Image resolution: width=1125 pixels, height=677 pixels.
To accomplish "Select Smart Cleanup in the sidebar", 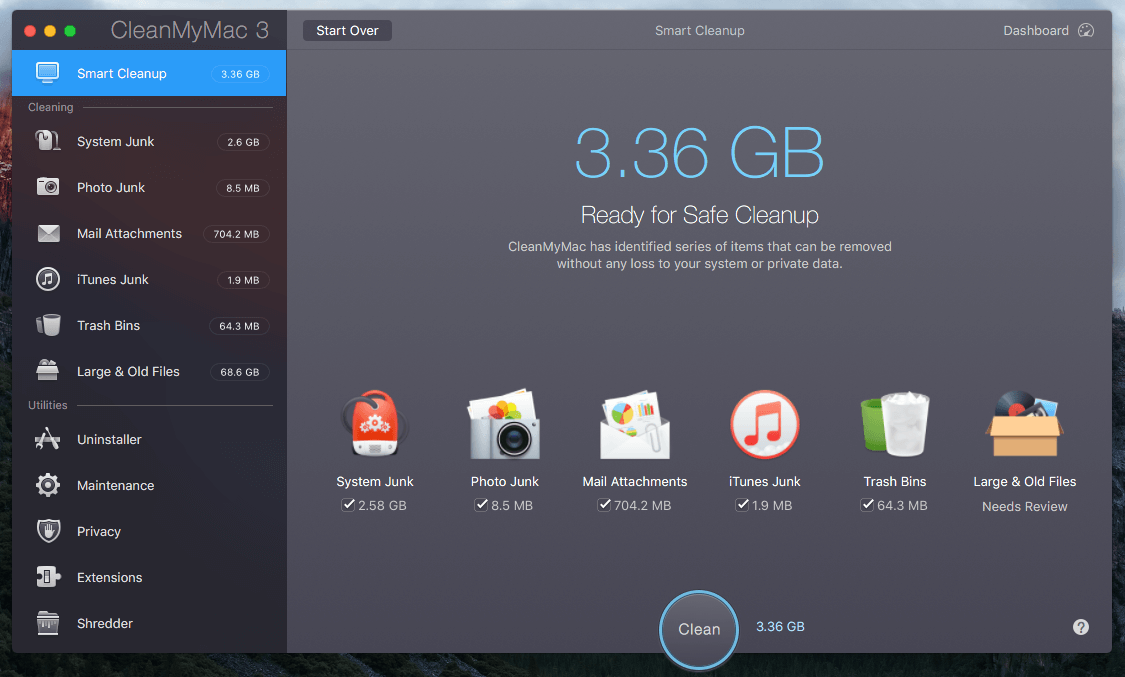I will click(149, 73).
